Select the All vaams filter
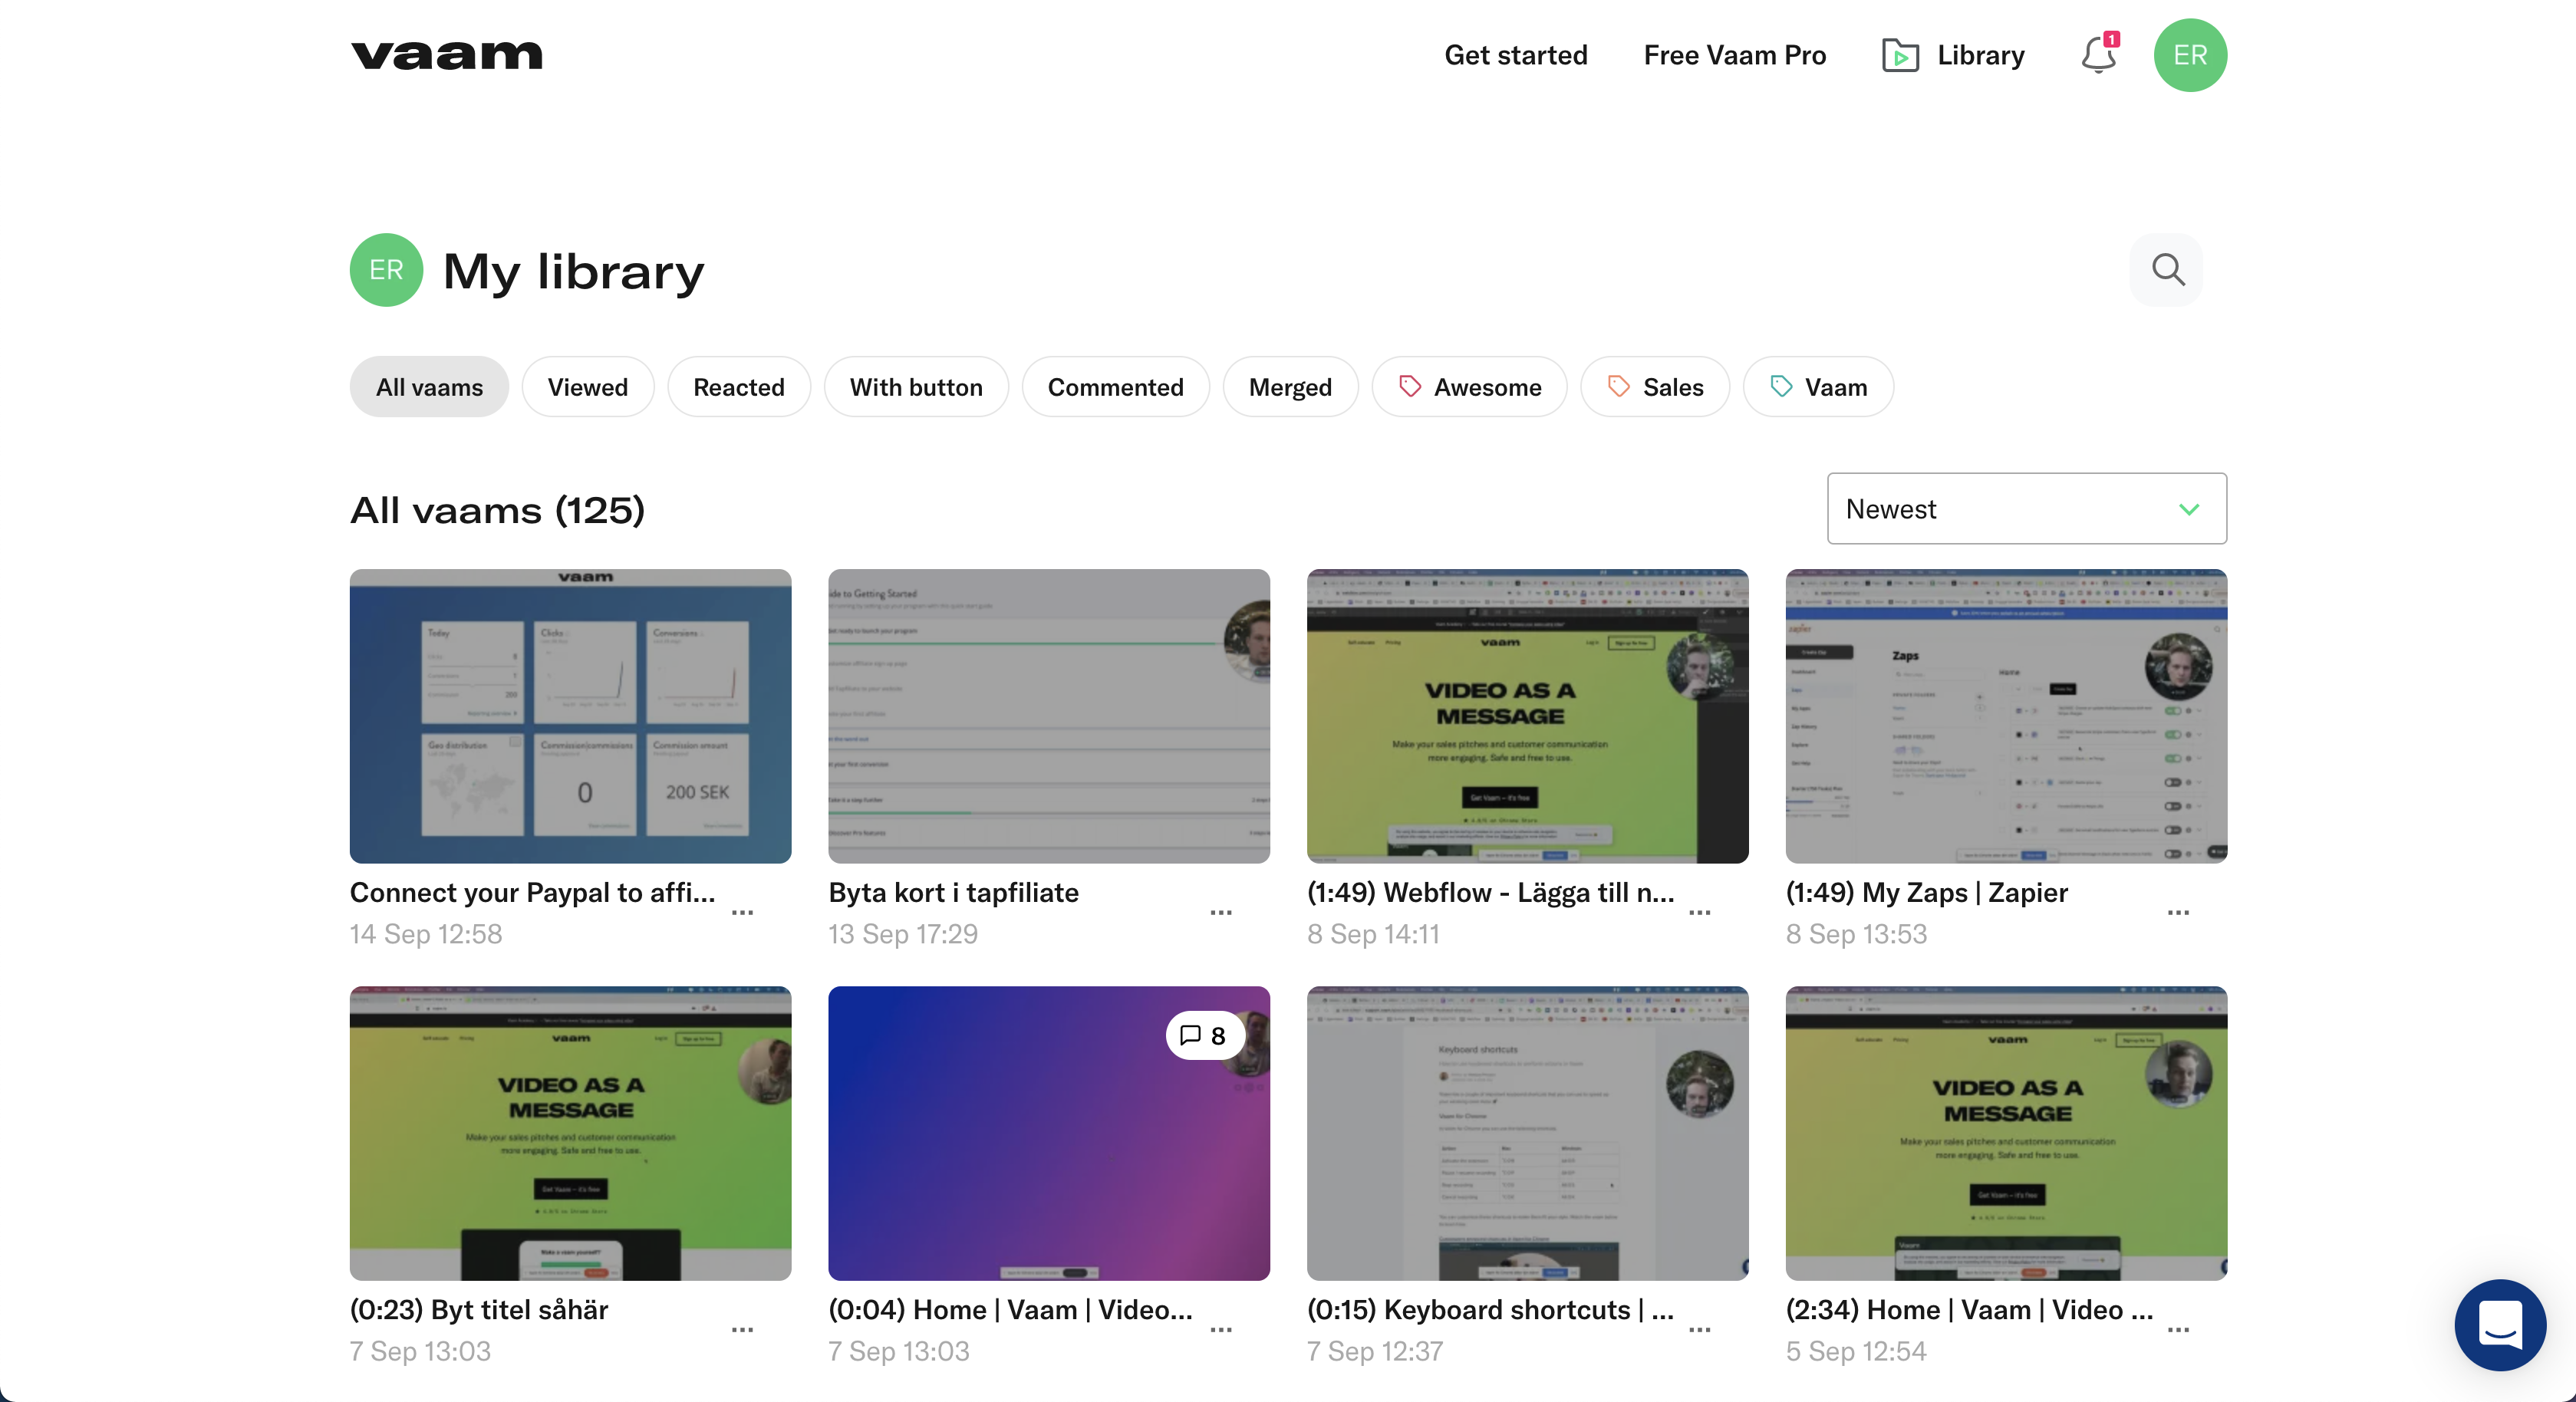This screenshot has height=1402, width=2576. coord(429,387)
